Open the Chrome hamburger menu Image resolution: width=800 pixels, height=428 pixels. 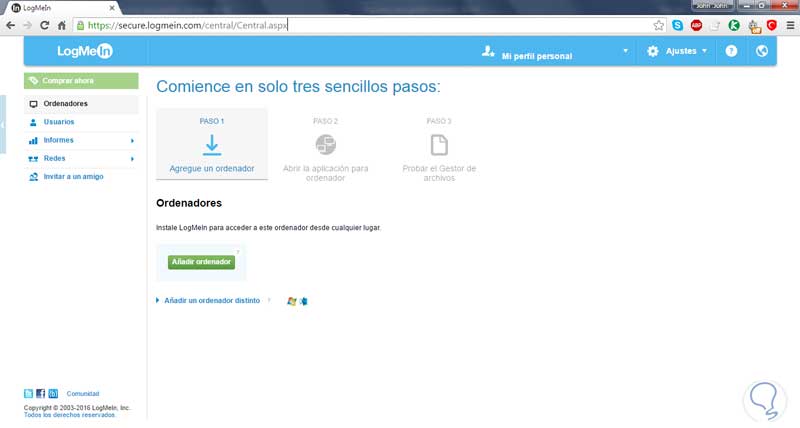coord(790,25)
